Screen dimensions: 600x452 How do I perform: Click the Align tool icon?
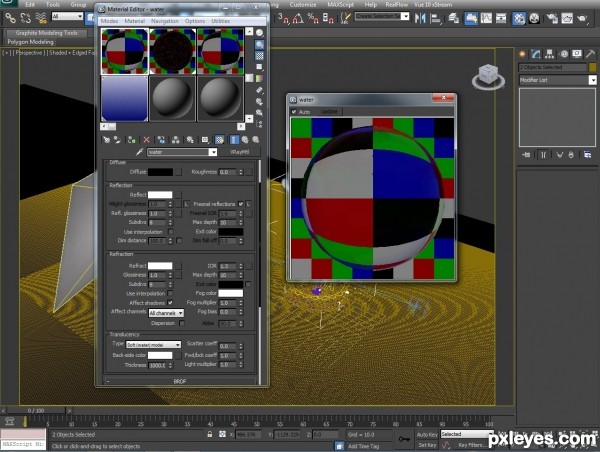point(435,18)
